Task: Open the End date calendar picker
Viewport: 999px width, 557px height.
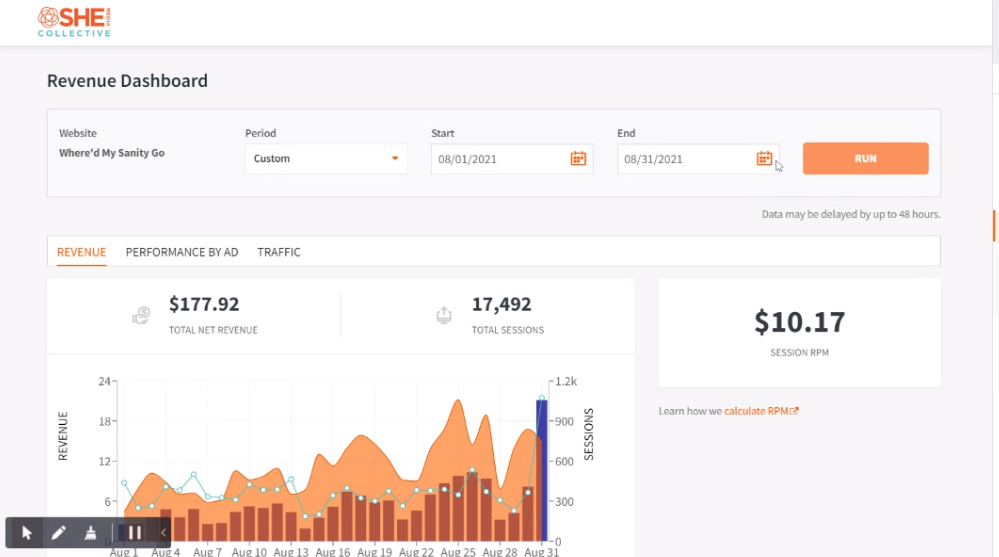Action: (764, 159)
